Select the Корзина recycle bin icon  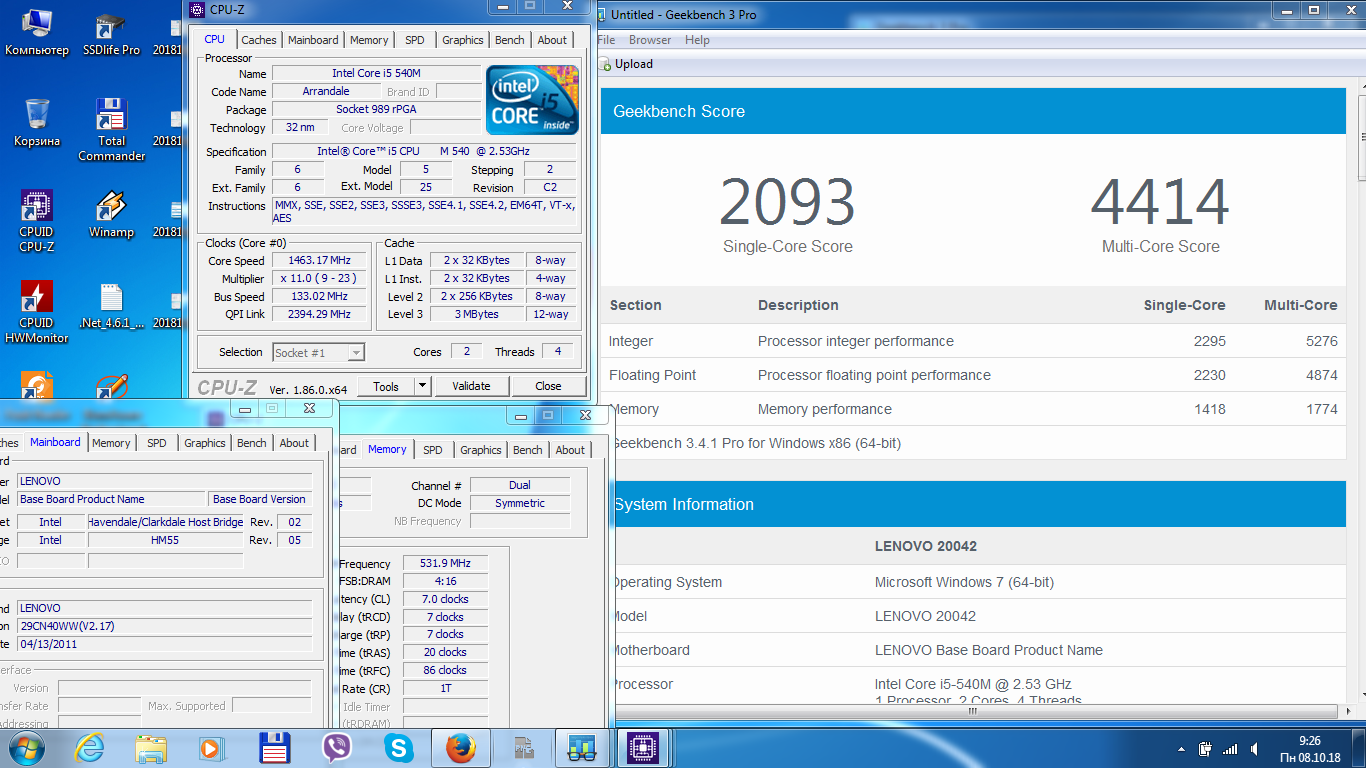pos(37,122)
